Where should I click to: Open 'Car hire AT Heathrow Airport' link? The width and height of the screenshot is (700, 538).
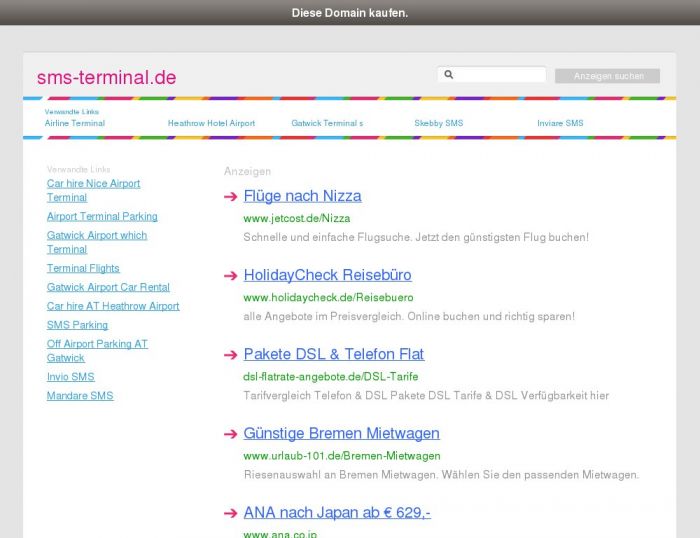[113, 306]
